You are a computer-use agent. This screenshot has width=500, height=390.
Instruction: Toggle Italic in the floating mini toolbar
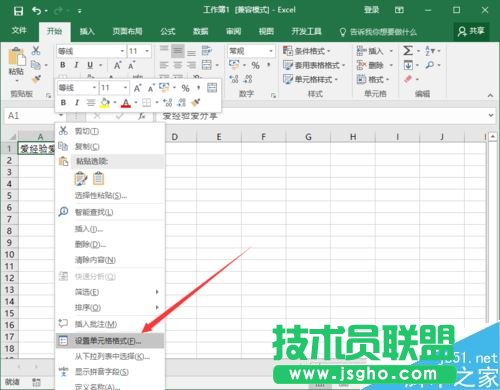click(x=77, y=102)
